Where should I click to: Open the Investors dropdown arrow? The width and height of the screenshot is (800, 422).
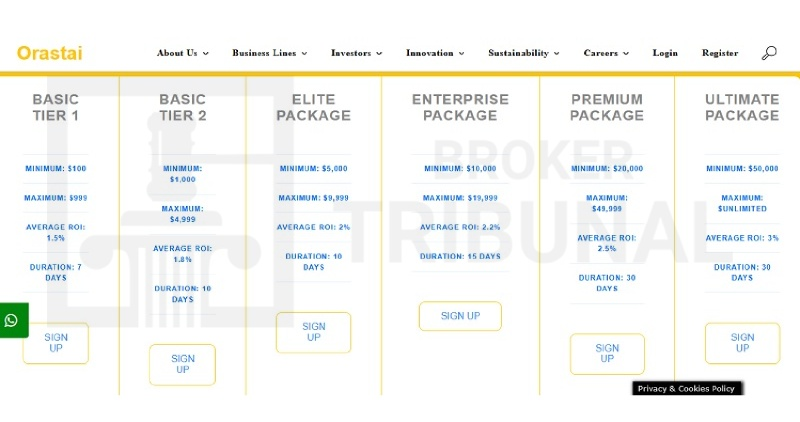[x=378, y=53]
